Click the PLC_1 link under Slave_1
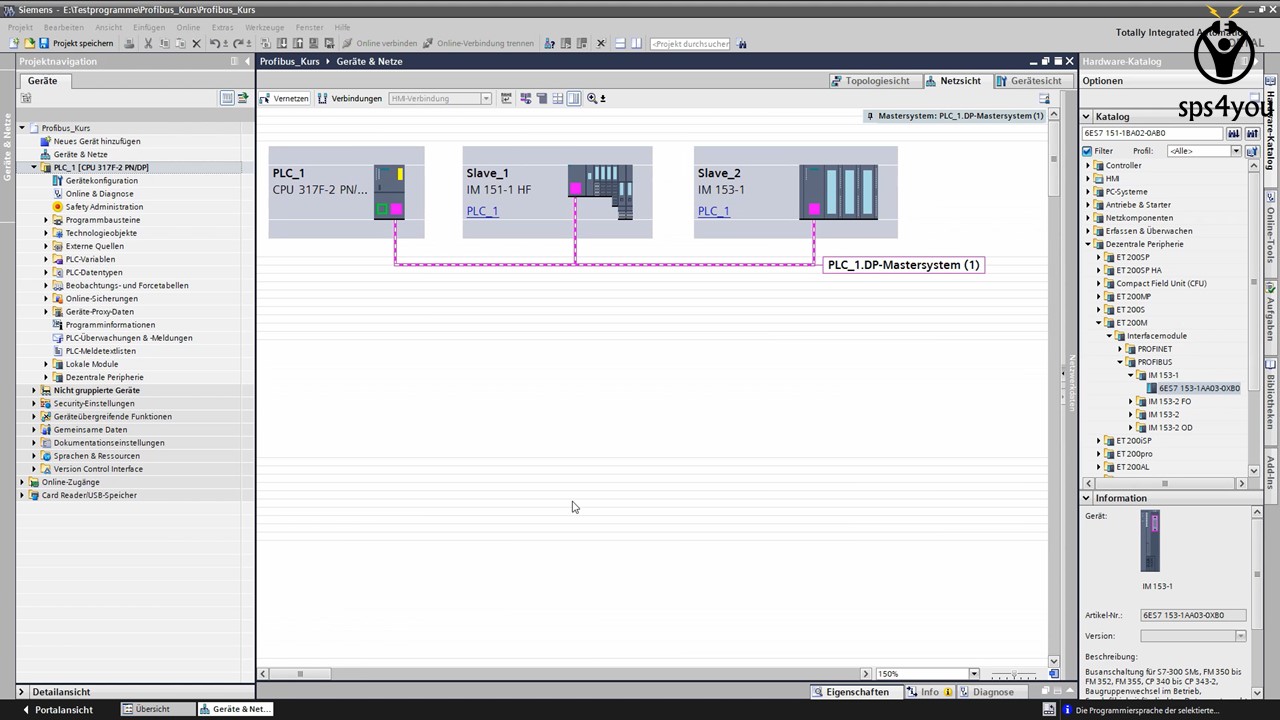 (x=482, y=211)
